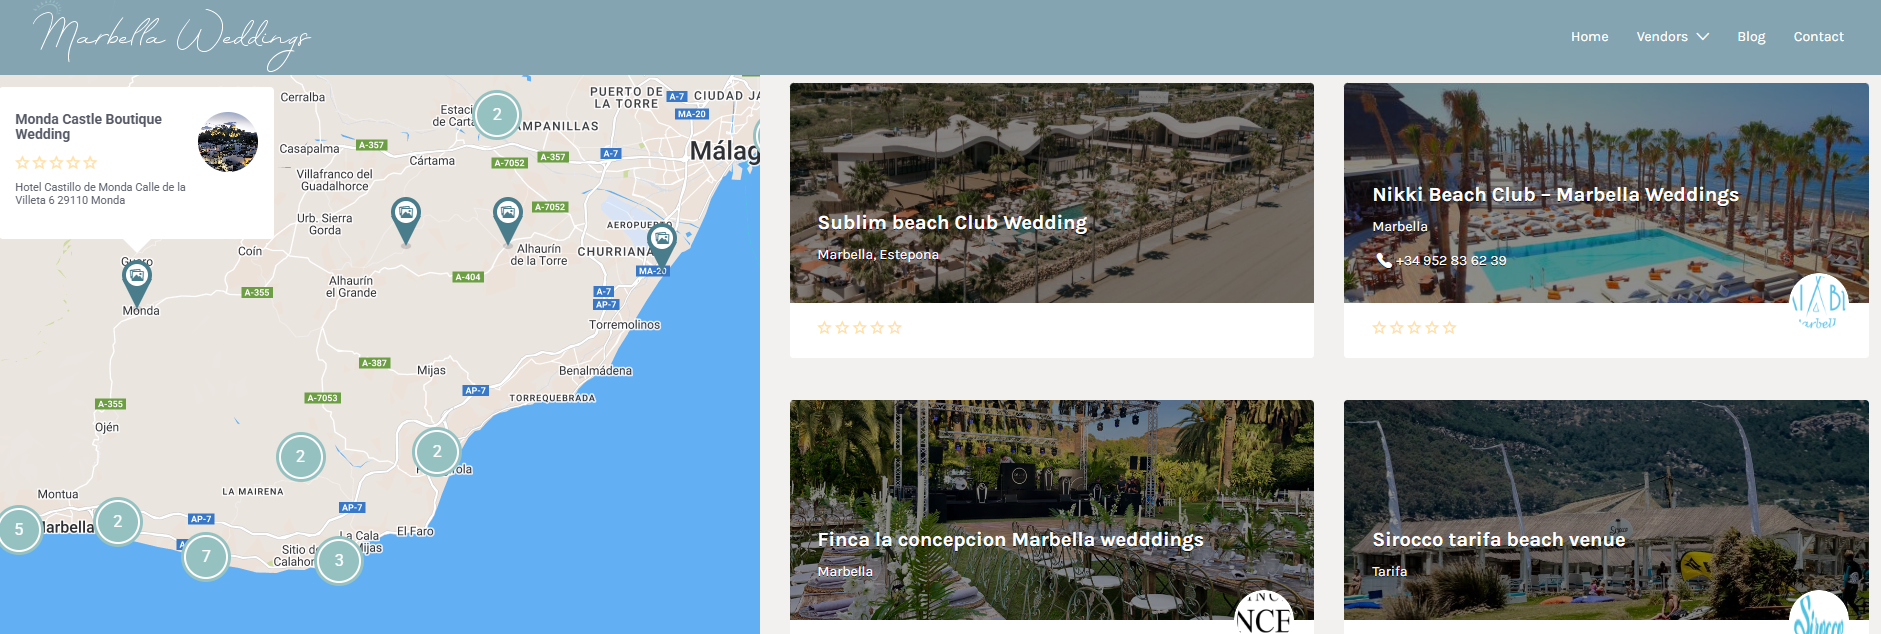
Task: Click the Monda Castle address text in popup
Action: tap(100, 193)
